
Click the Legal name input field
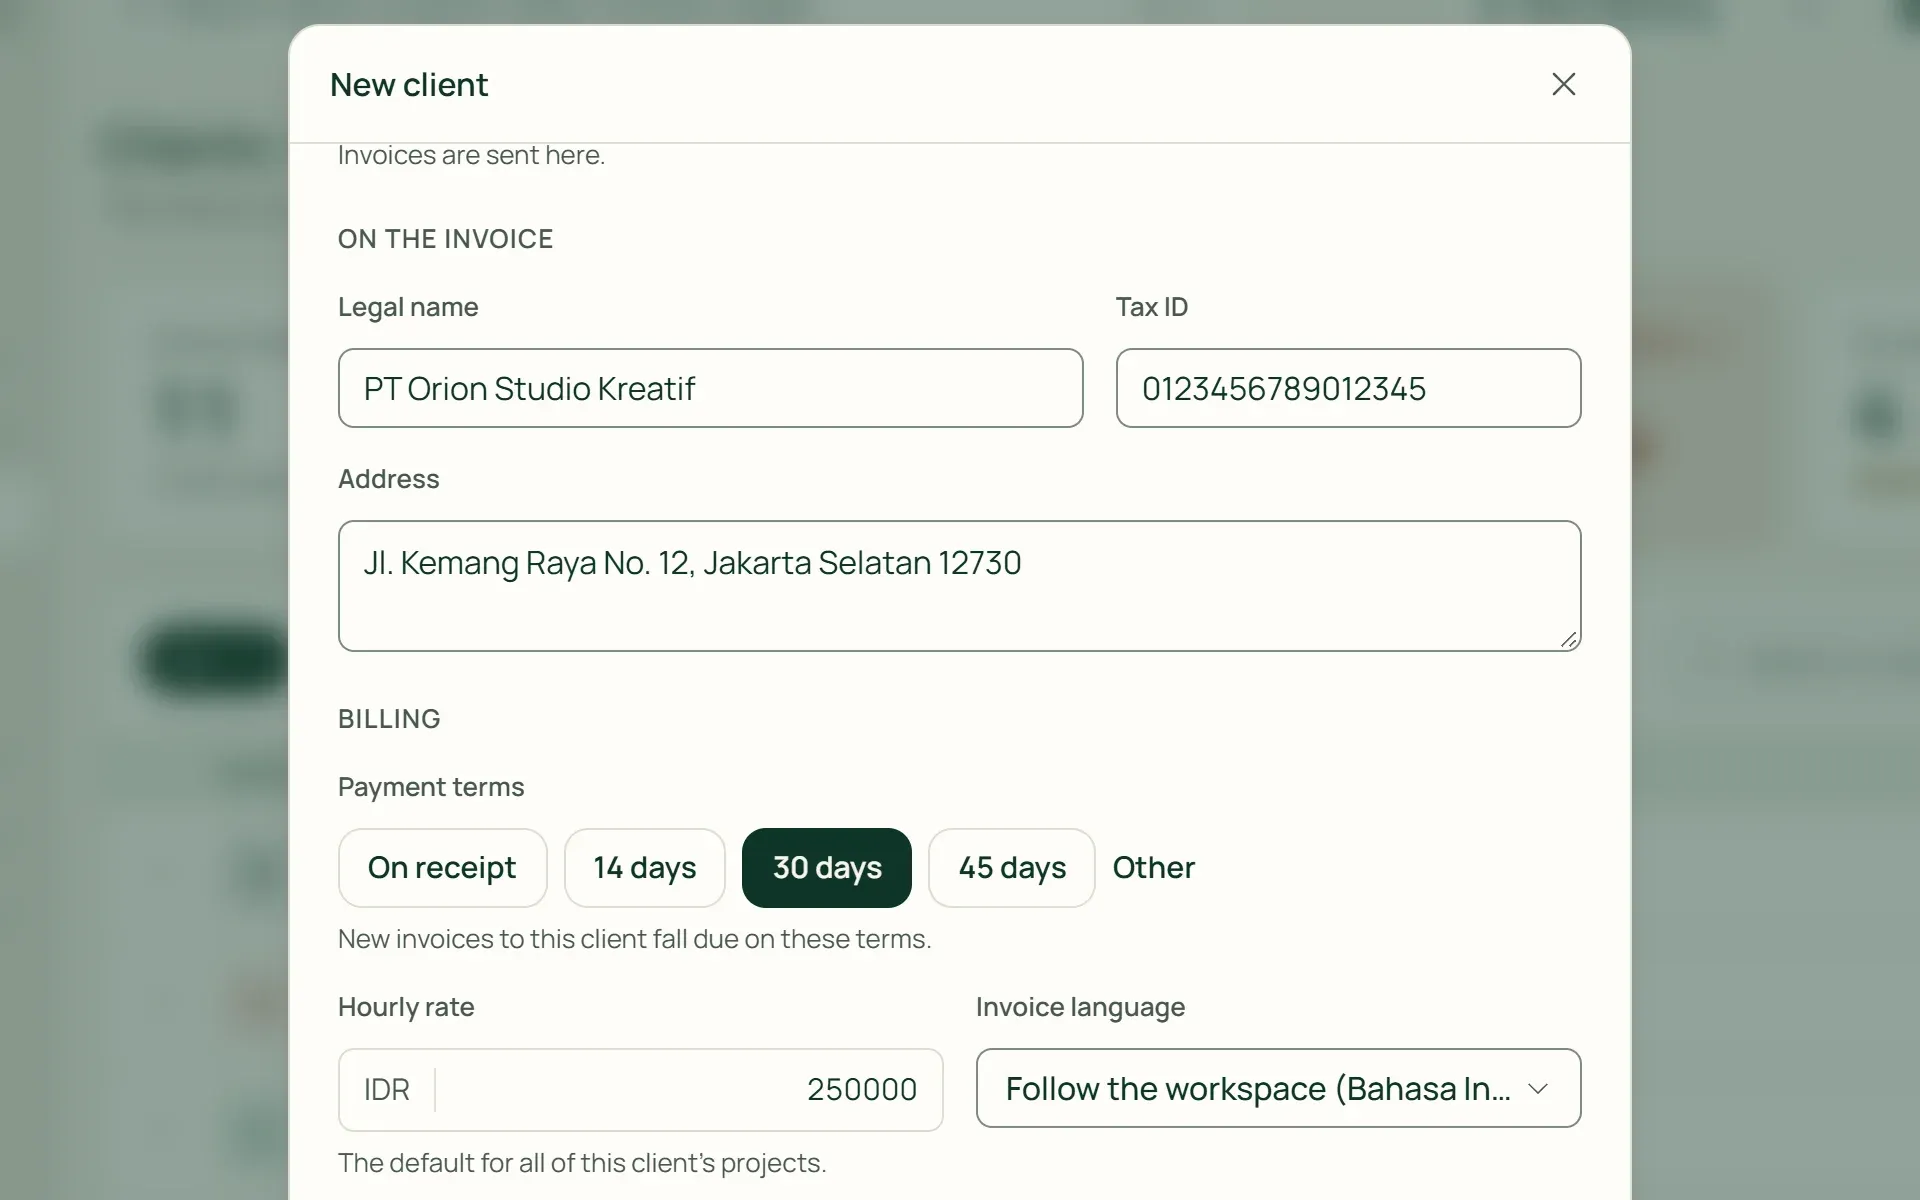coord(710,388)
